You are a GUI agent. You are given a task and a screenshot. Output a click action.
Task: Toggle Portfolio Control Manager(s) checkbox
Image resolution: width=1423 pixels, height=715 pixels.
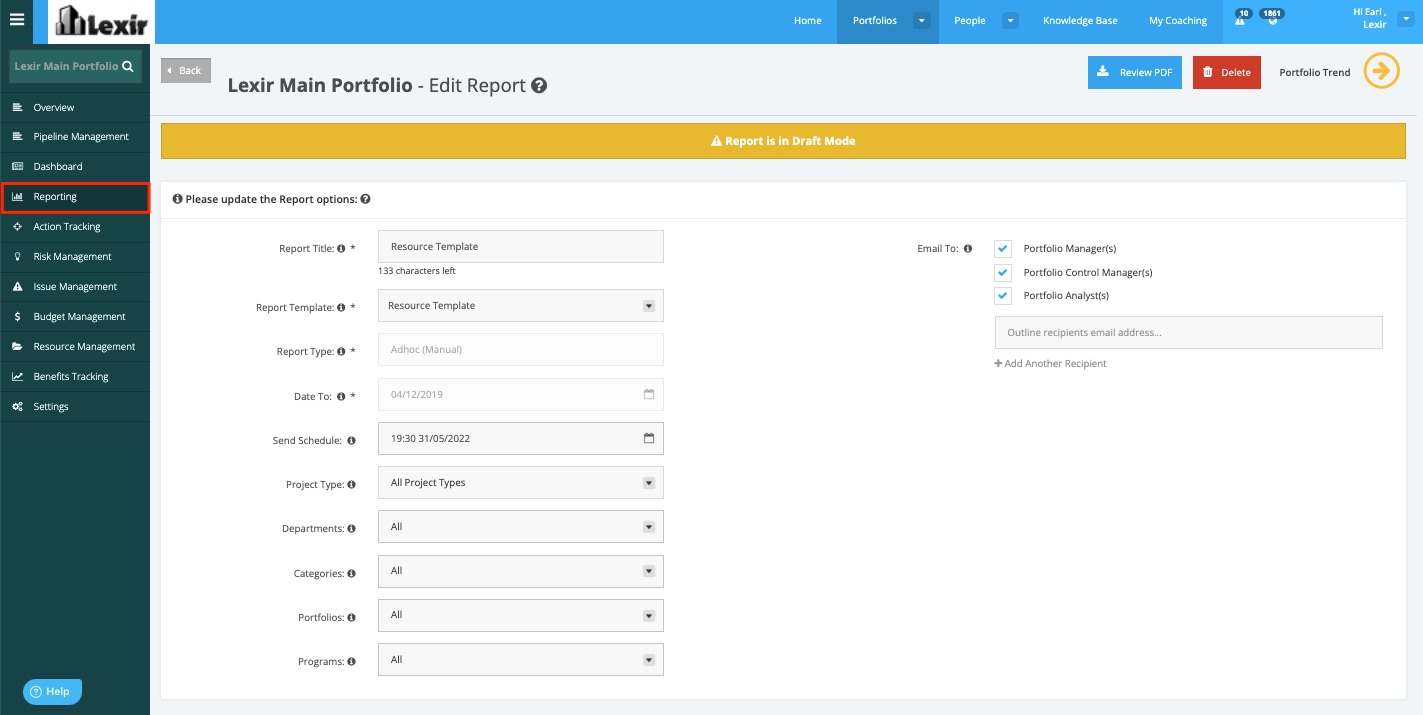coord(1003,272)
